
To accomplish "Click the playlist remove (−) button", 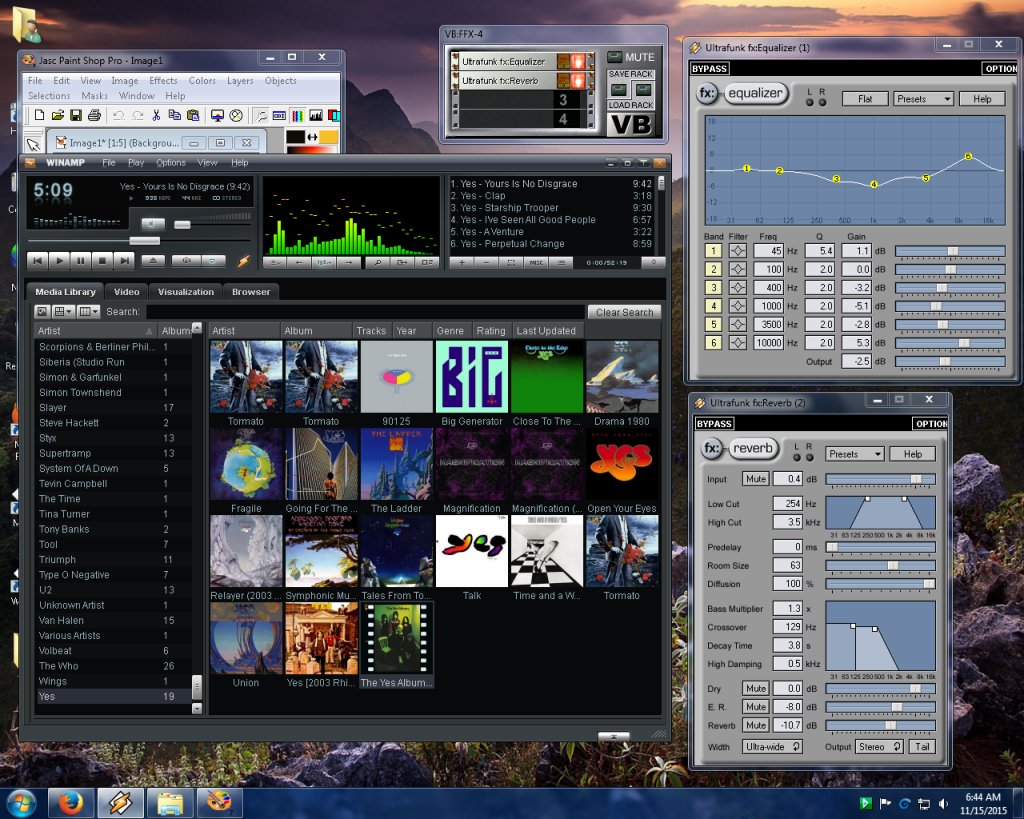I will click(487, 263).
